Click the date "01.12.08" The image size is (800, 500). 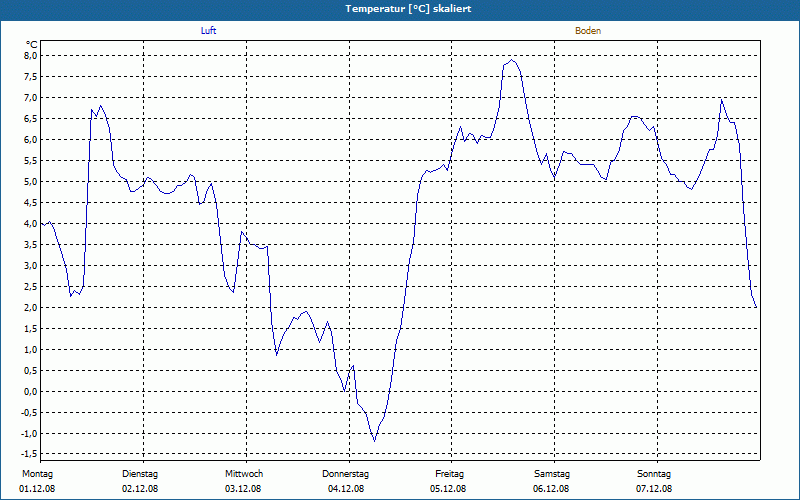pyautogui.click(x=37, y=489)
